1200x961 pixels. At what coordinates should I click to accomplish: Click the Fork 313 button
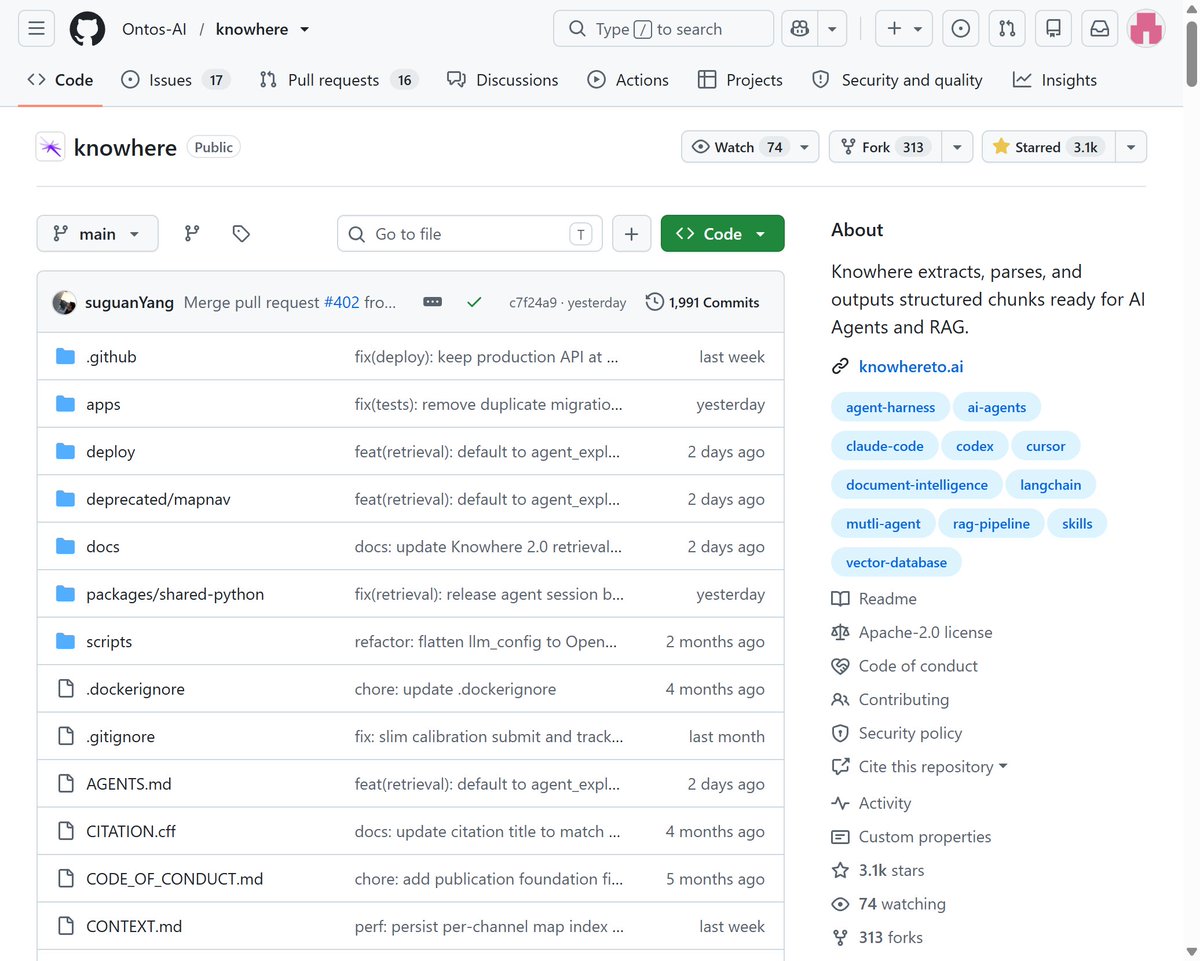[x=885, y=147]
